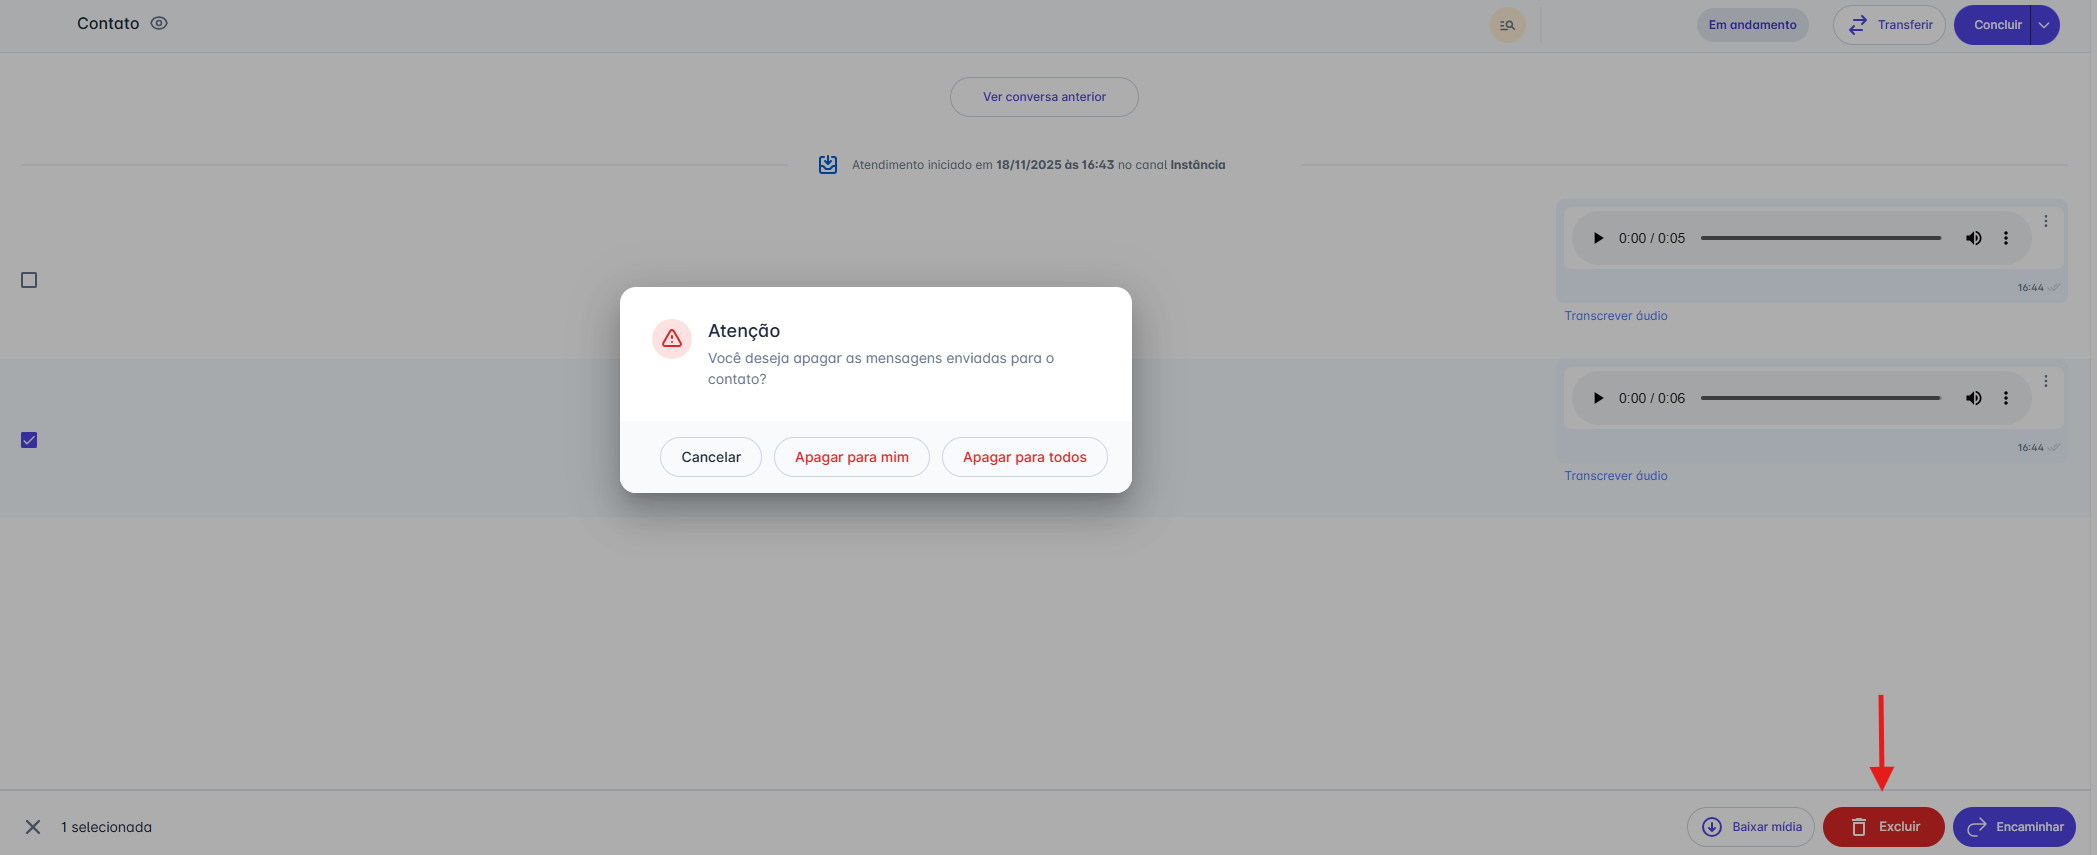The image size is (2097, 855).
Task: Choose Apagar para todos
Action: pyautogui.click(x=1024, y=457)
